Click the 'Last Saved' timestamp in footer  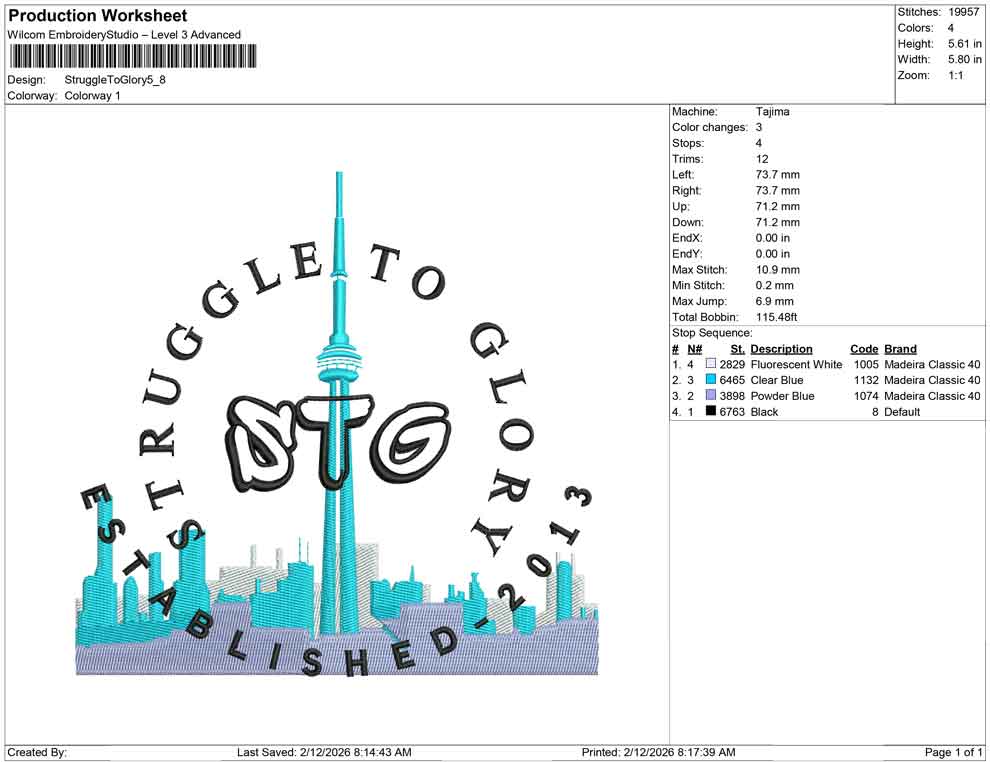tap(324, 752)
